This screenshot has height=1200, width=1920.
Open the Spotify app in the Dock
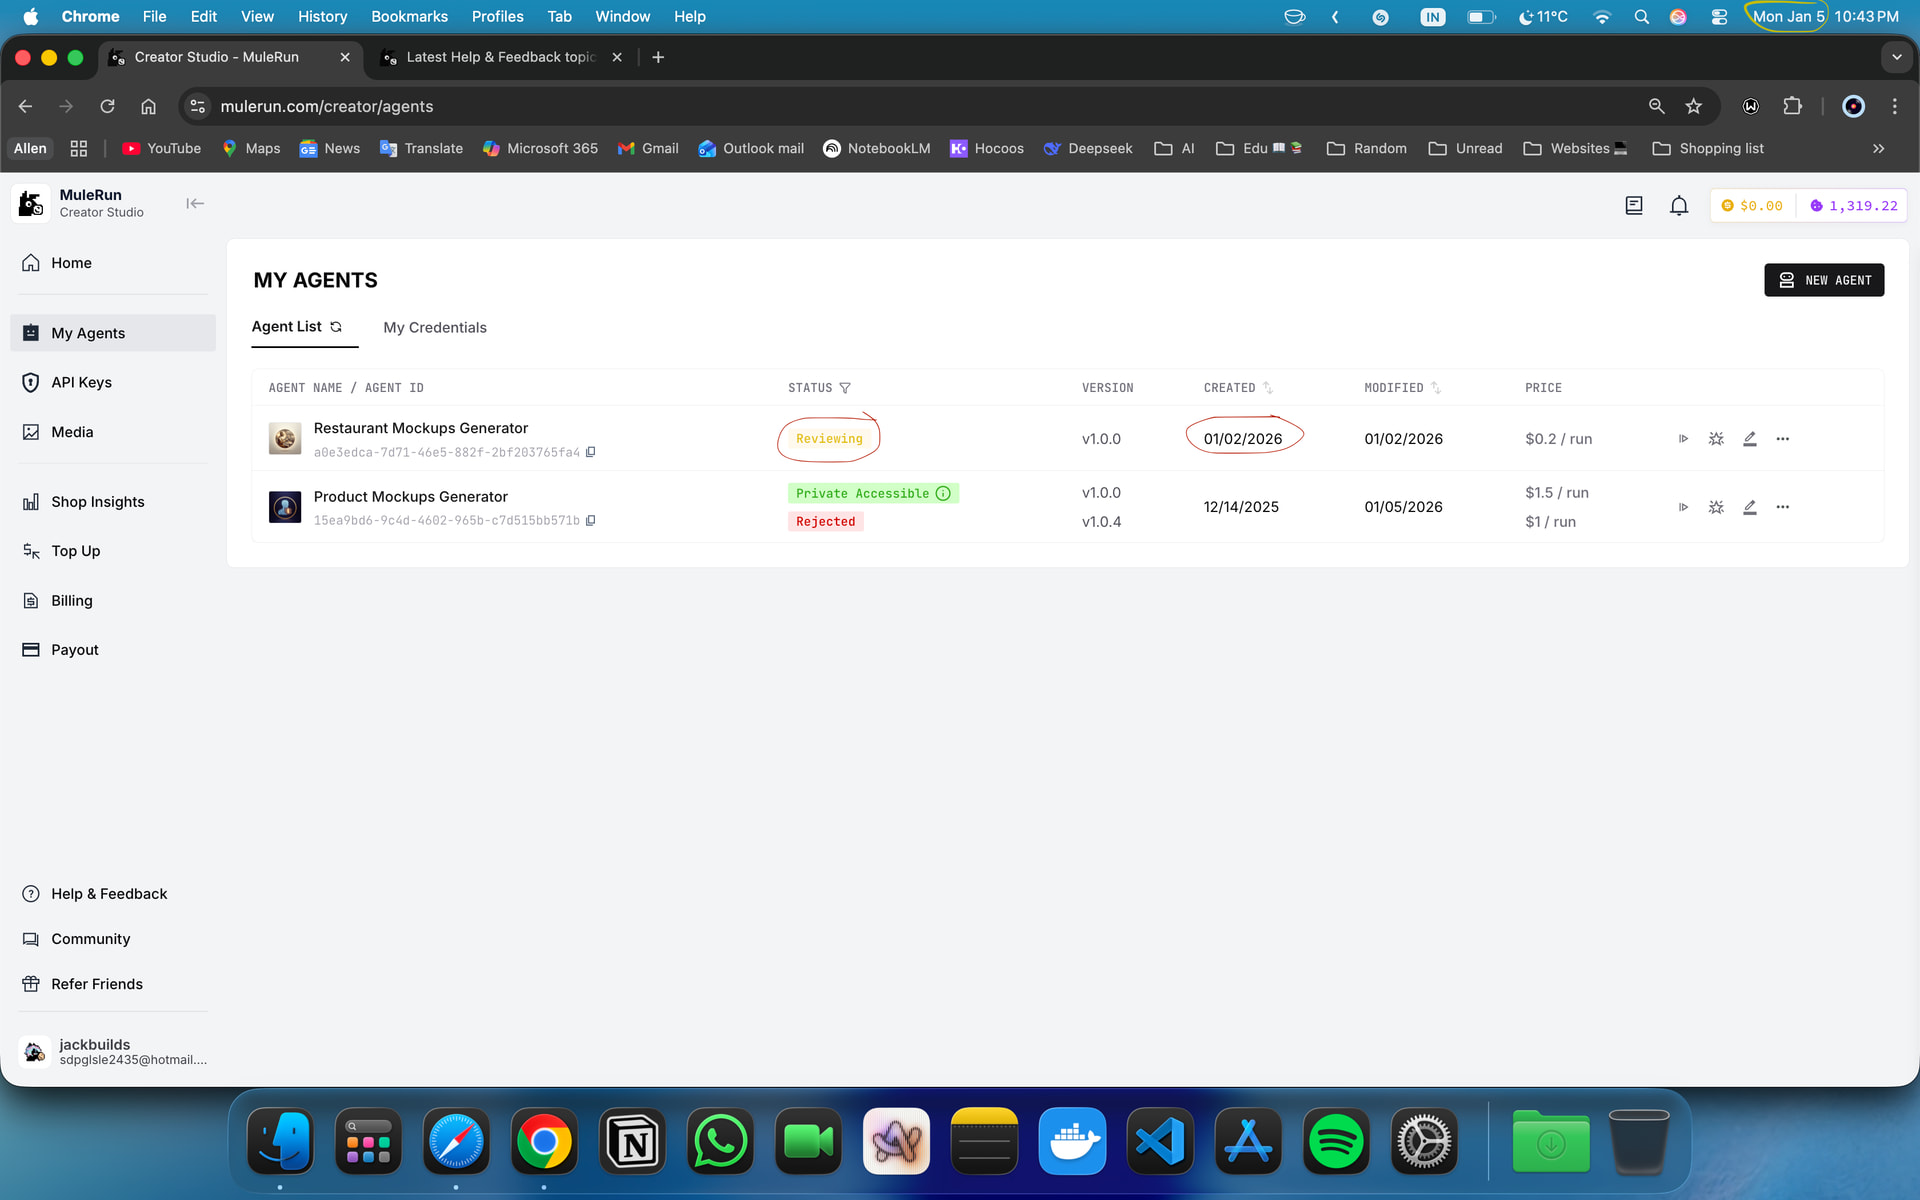(x=1335, y=1141)
